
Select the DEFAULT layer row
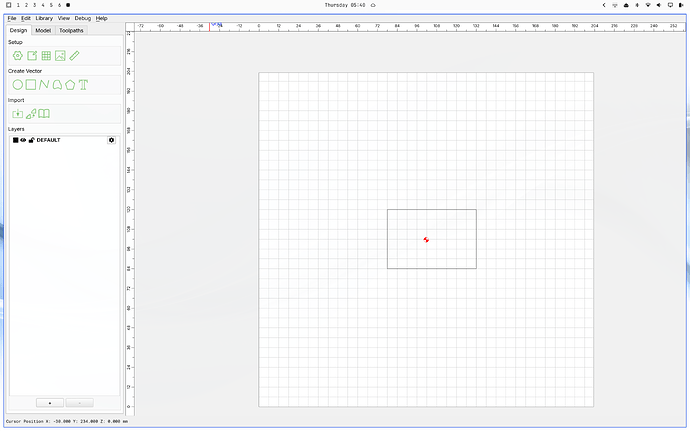click(64, 140)
